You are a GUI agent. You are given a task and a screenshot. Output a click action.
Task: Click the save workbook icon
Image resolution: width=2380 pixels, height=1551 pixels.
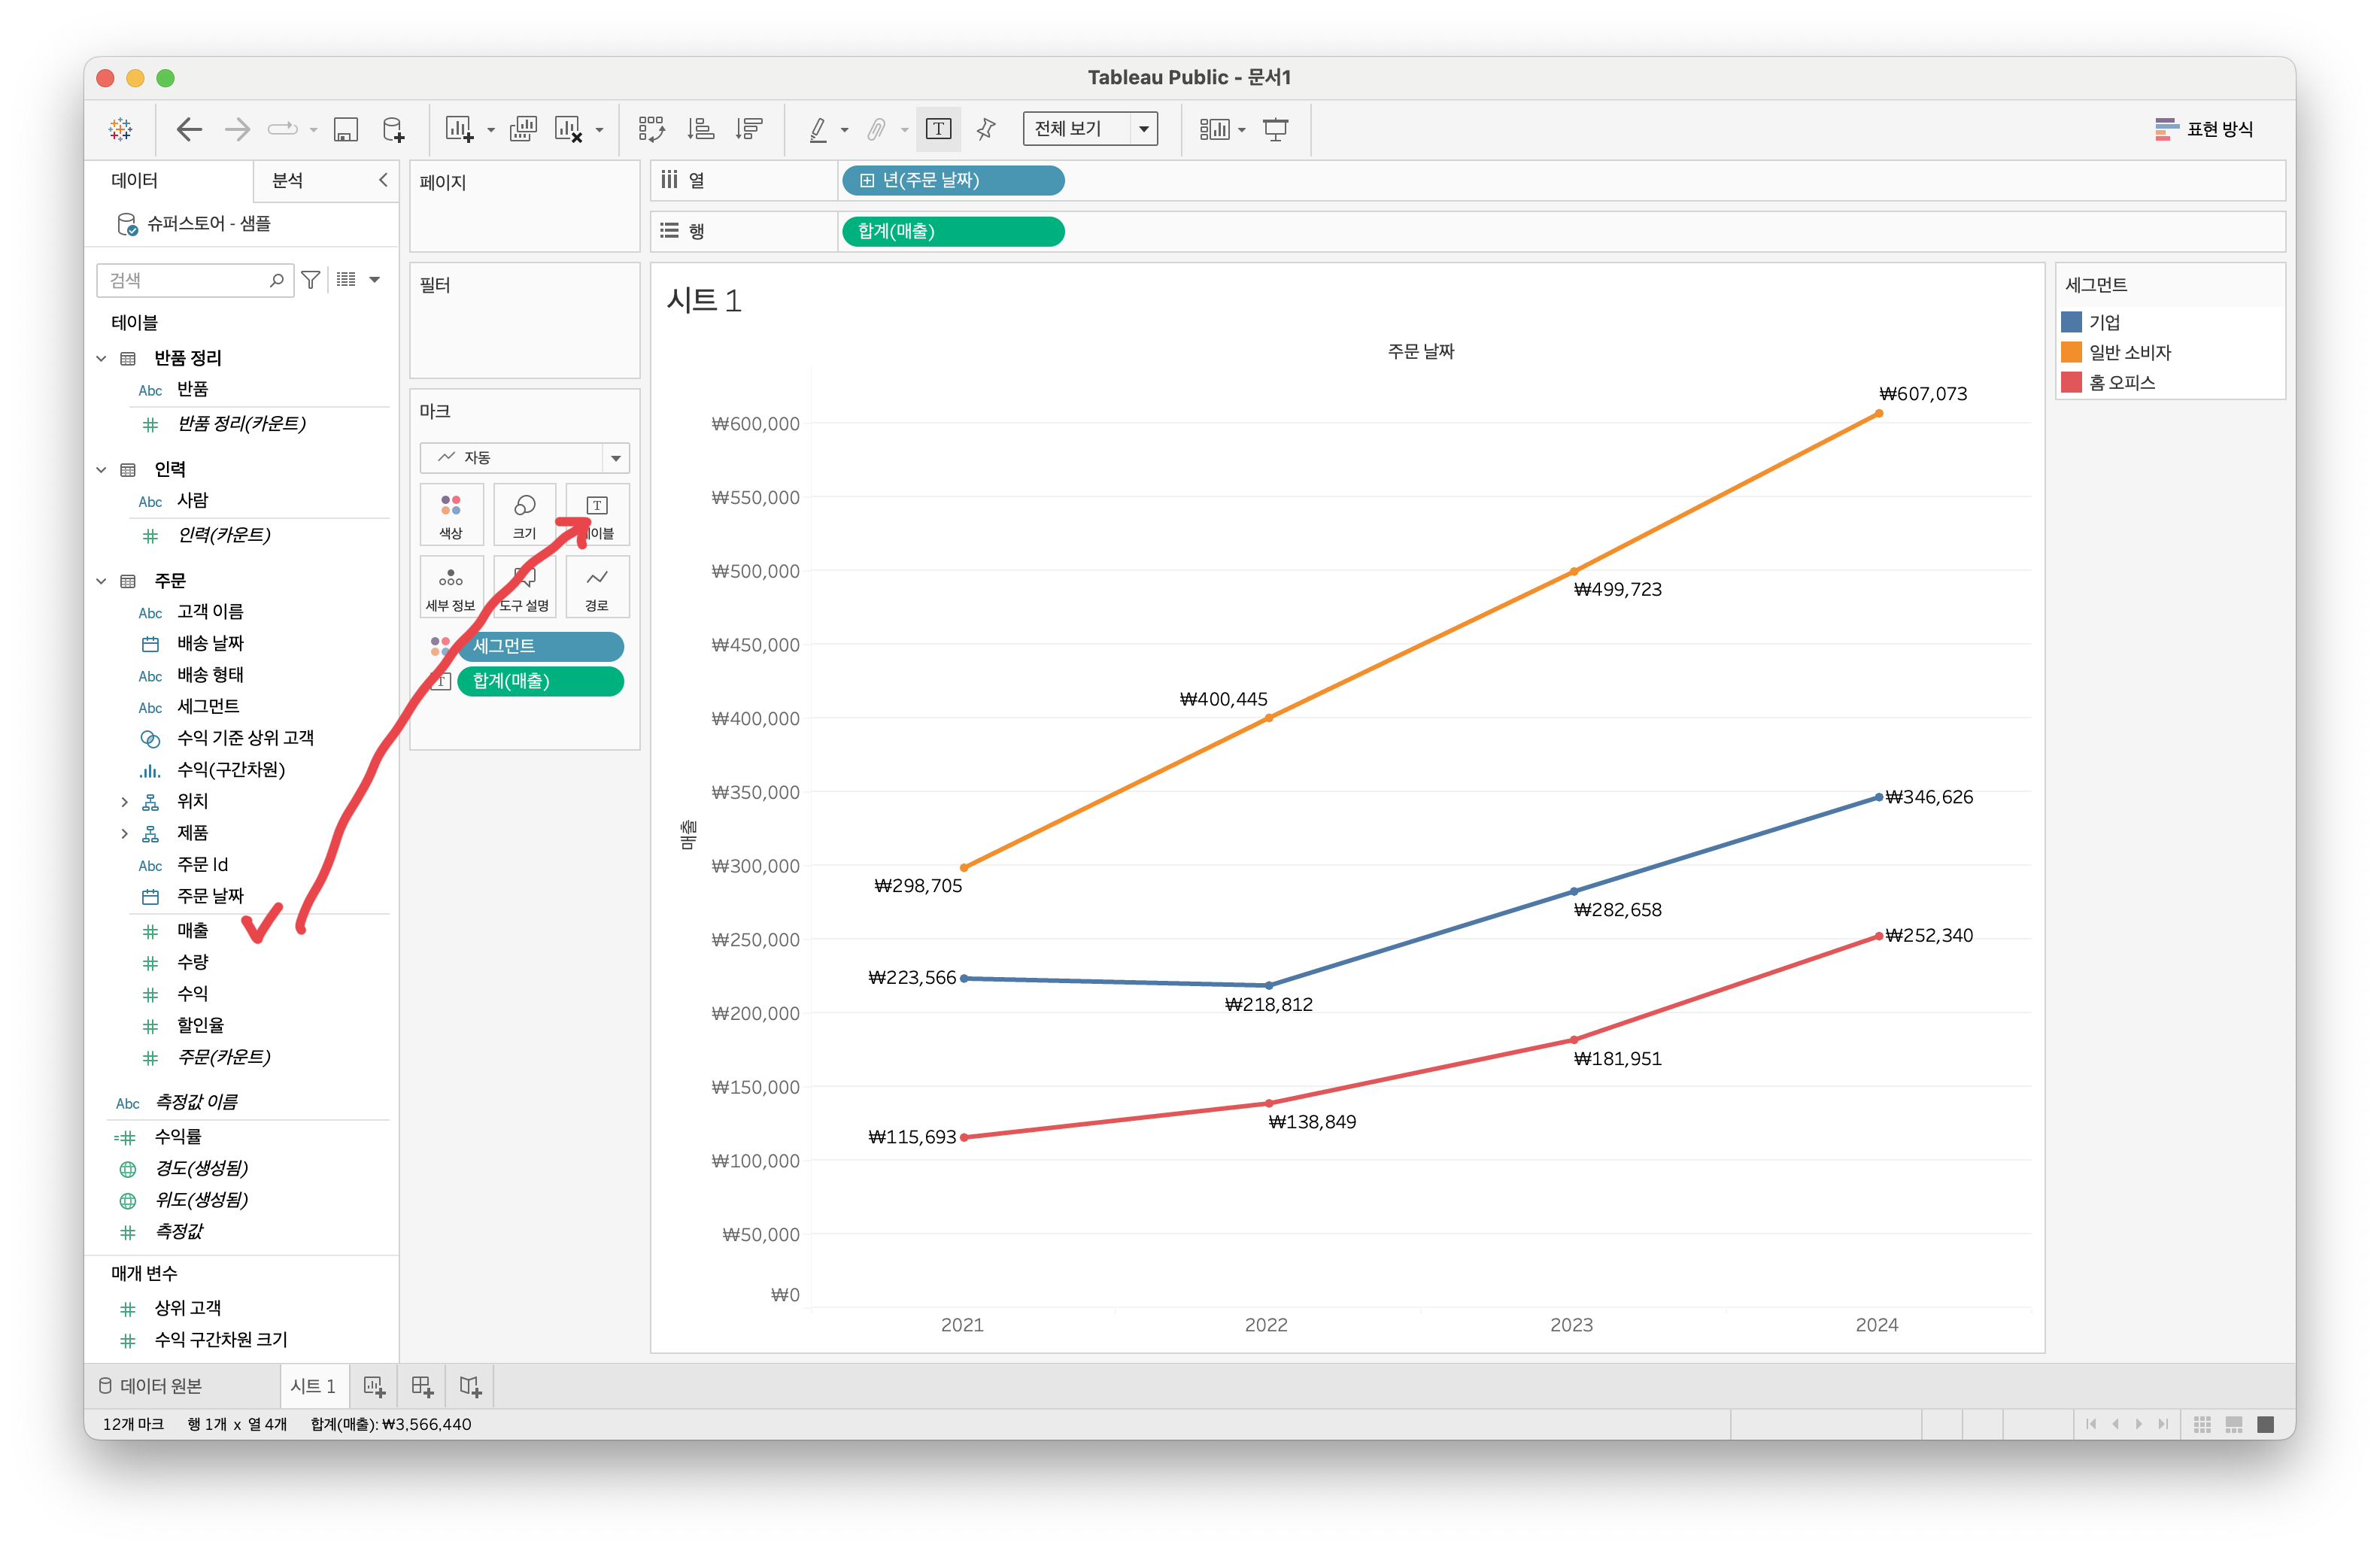tap(345, 129)
